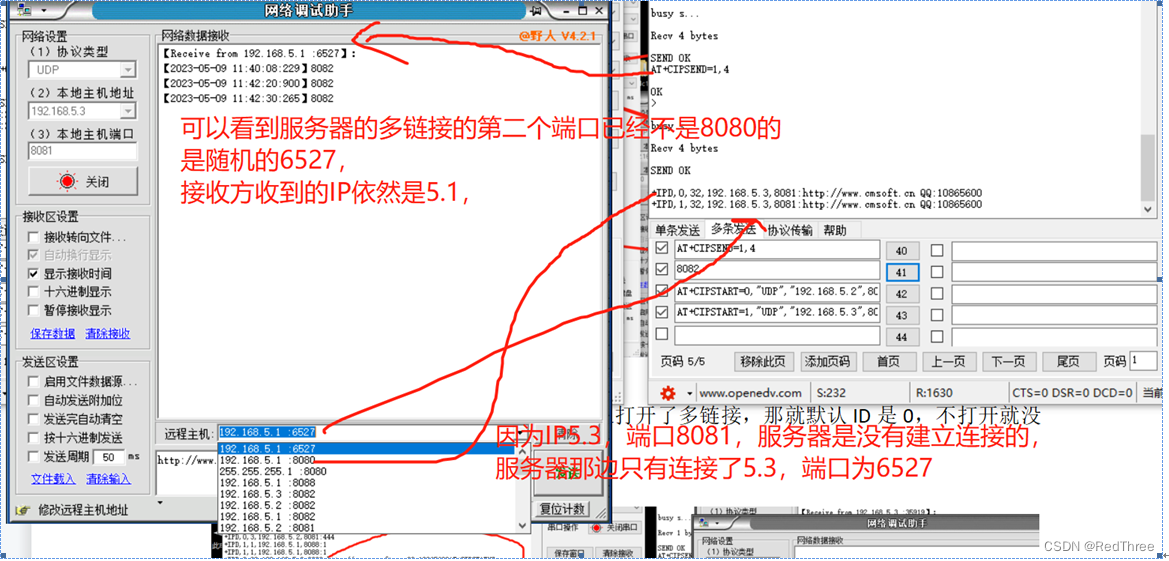Enable 按十六进制发送 checkbox

(x=34, y=437)
